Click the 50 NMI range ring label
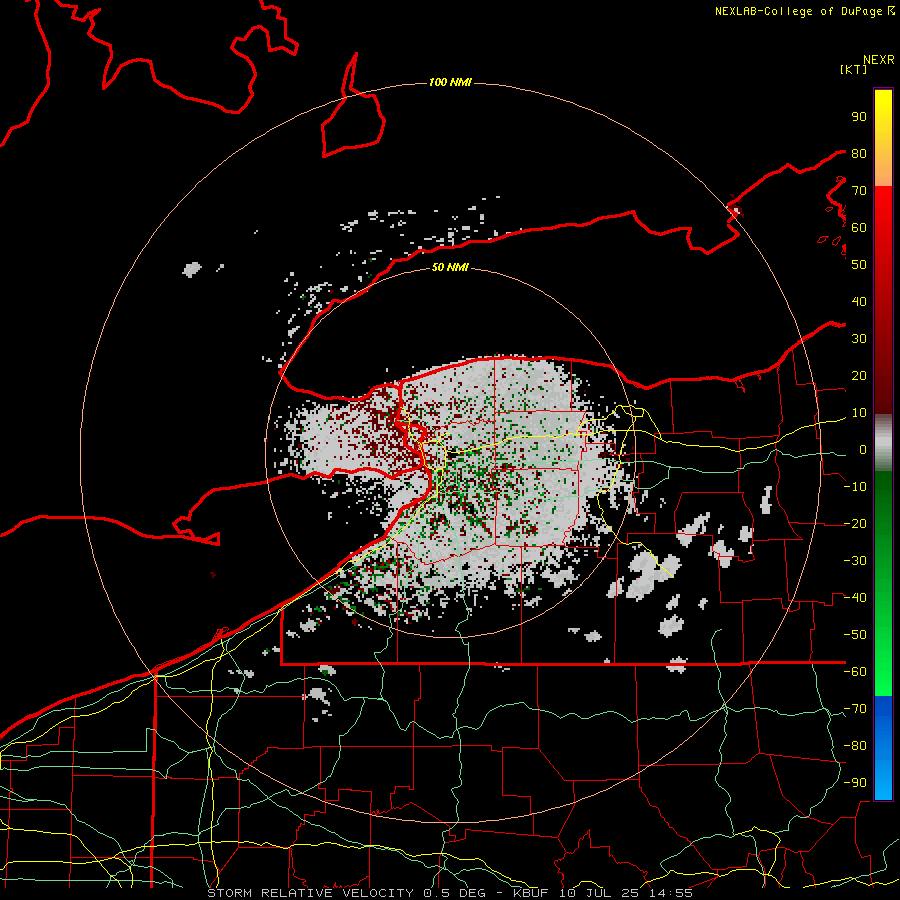The width and height of the screenshot is (900, 900). (450, 267)
